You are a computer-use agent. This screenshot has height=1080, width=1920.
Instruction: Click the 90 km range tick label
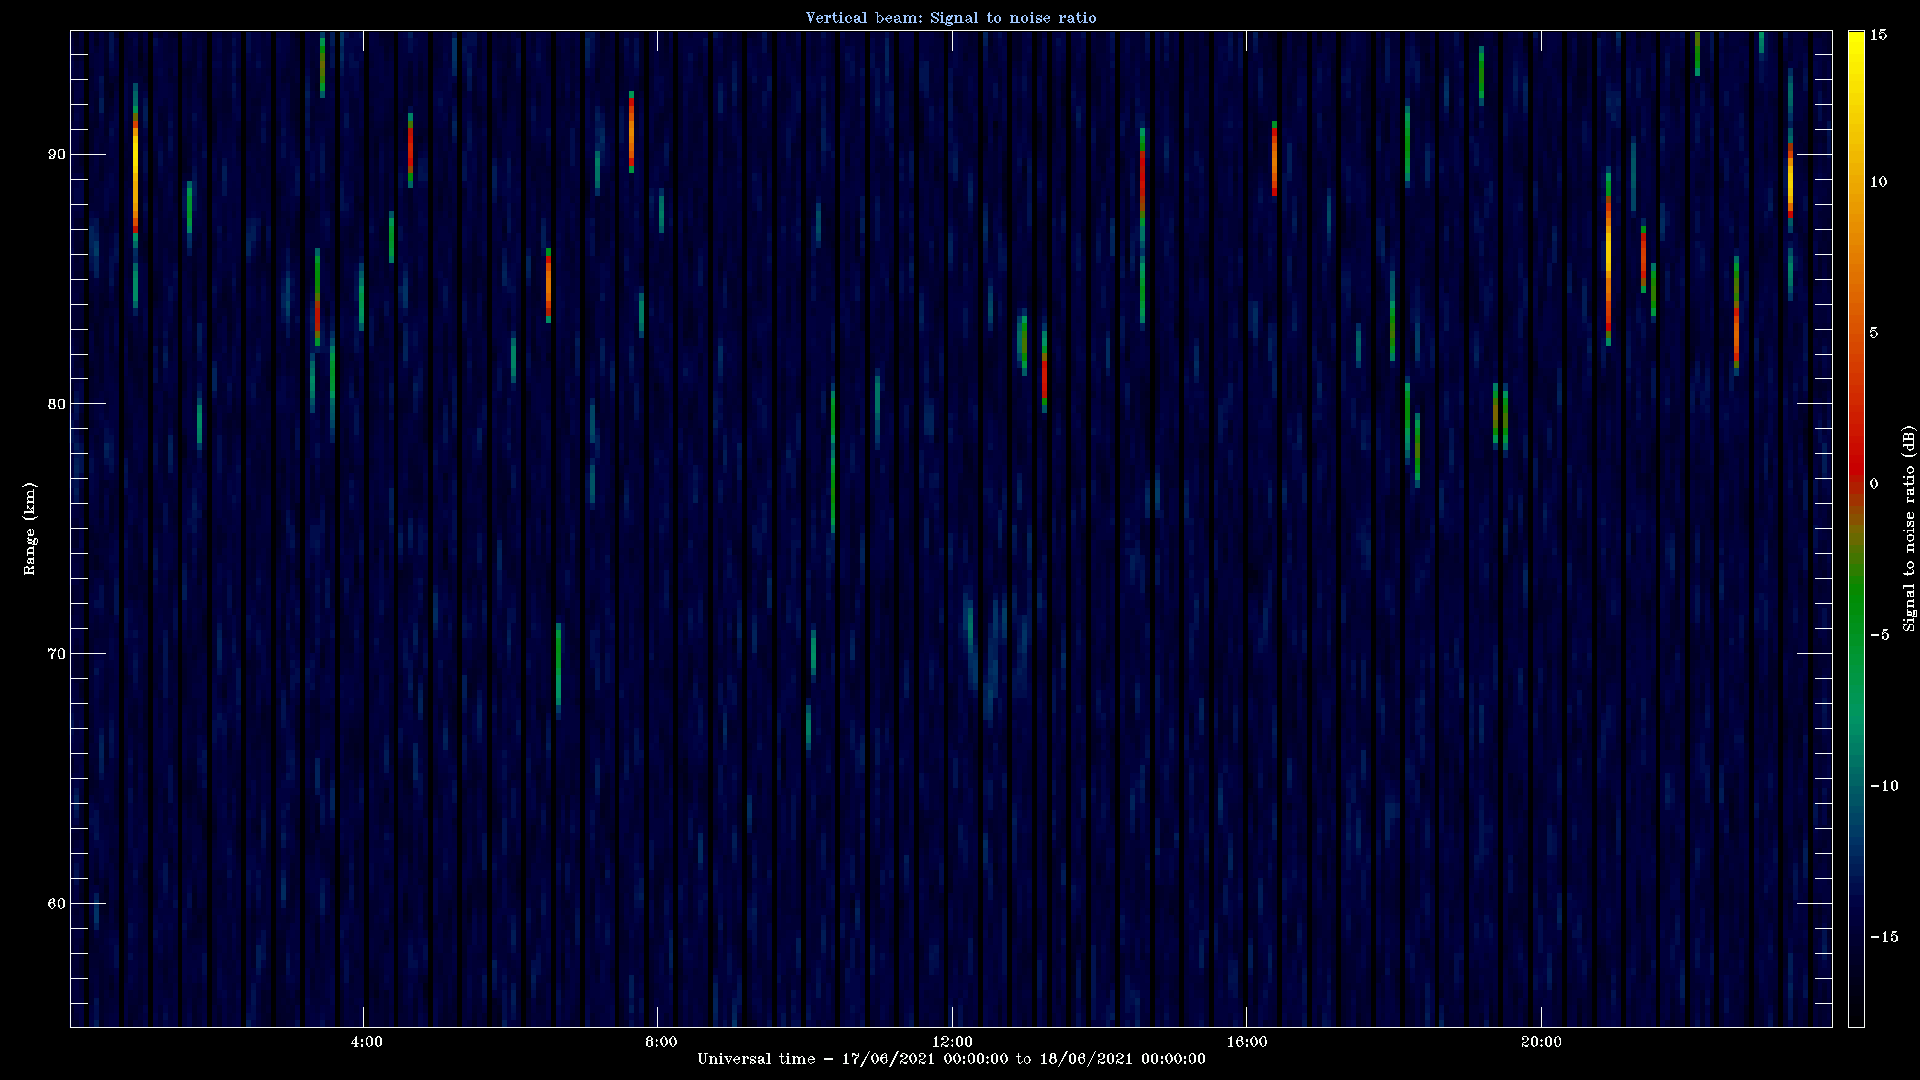56,154
